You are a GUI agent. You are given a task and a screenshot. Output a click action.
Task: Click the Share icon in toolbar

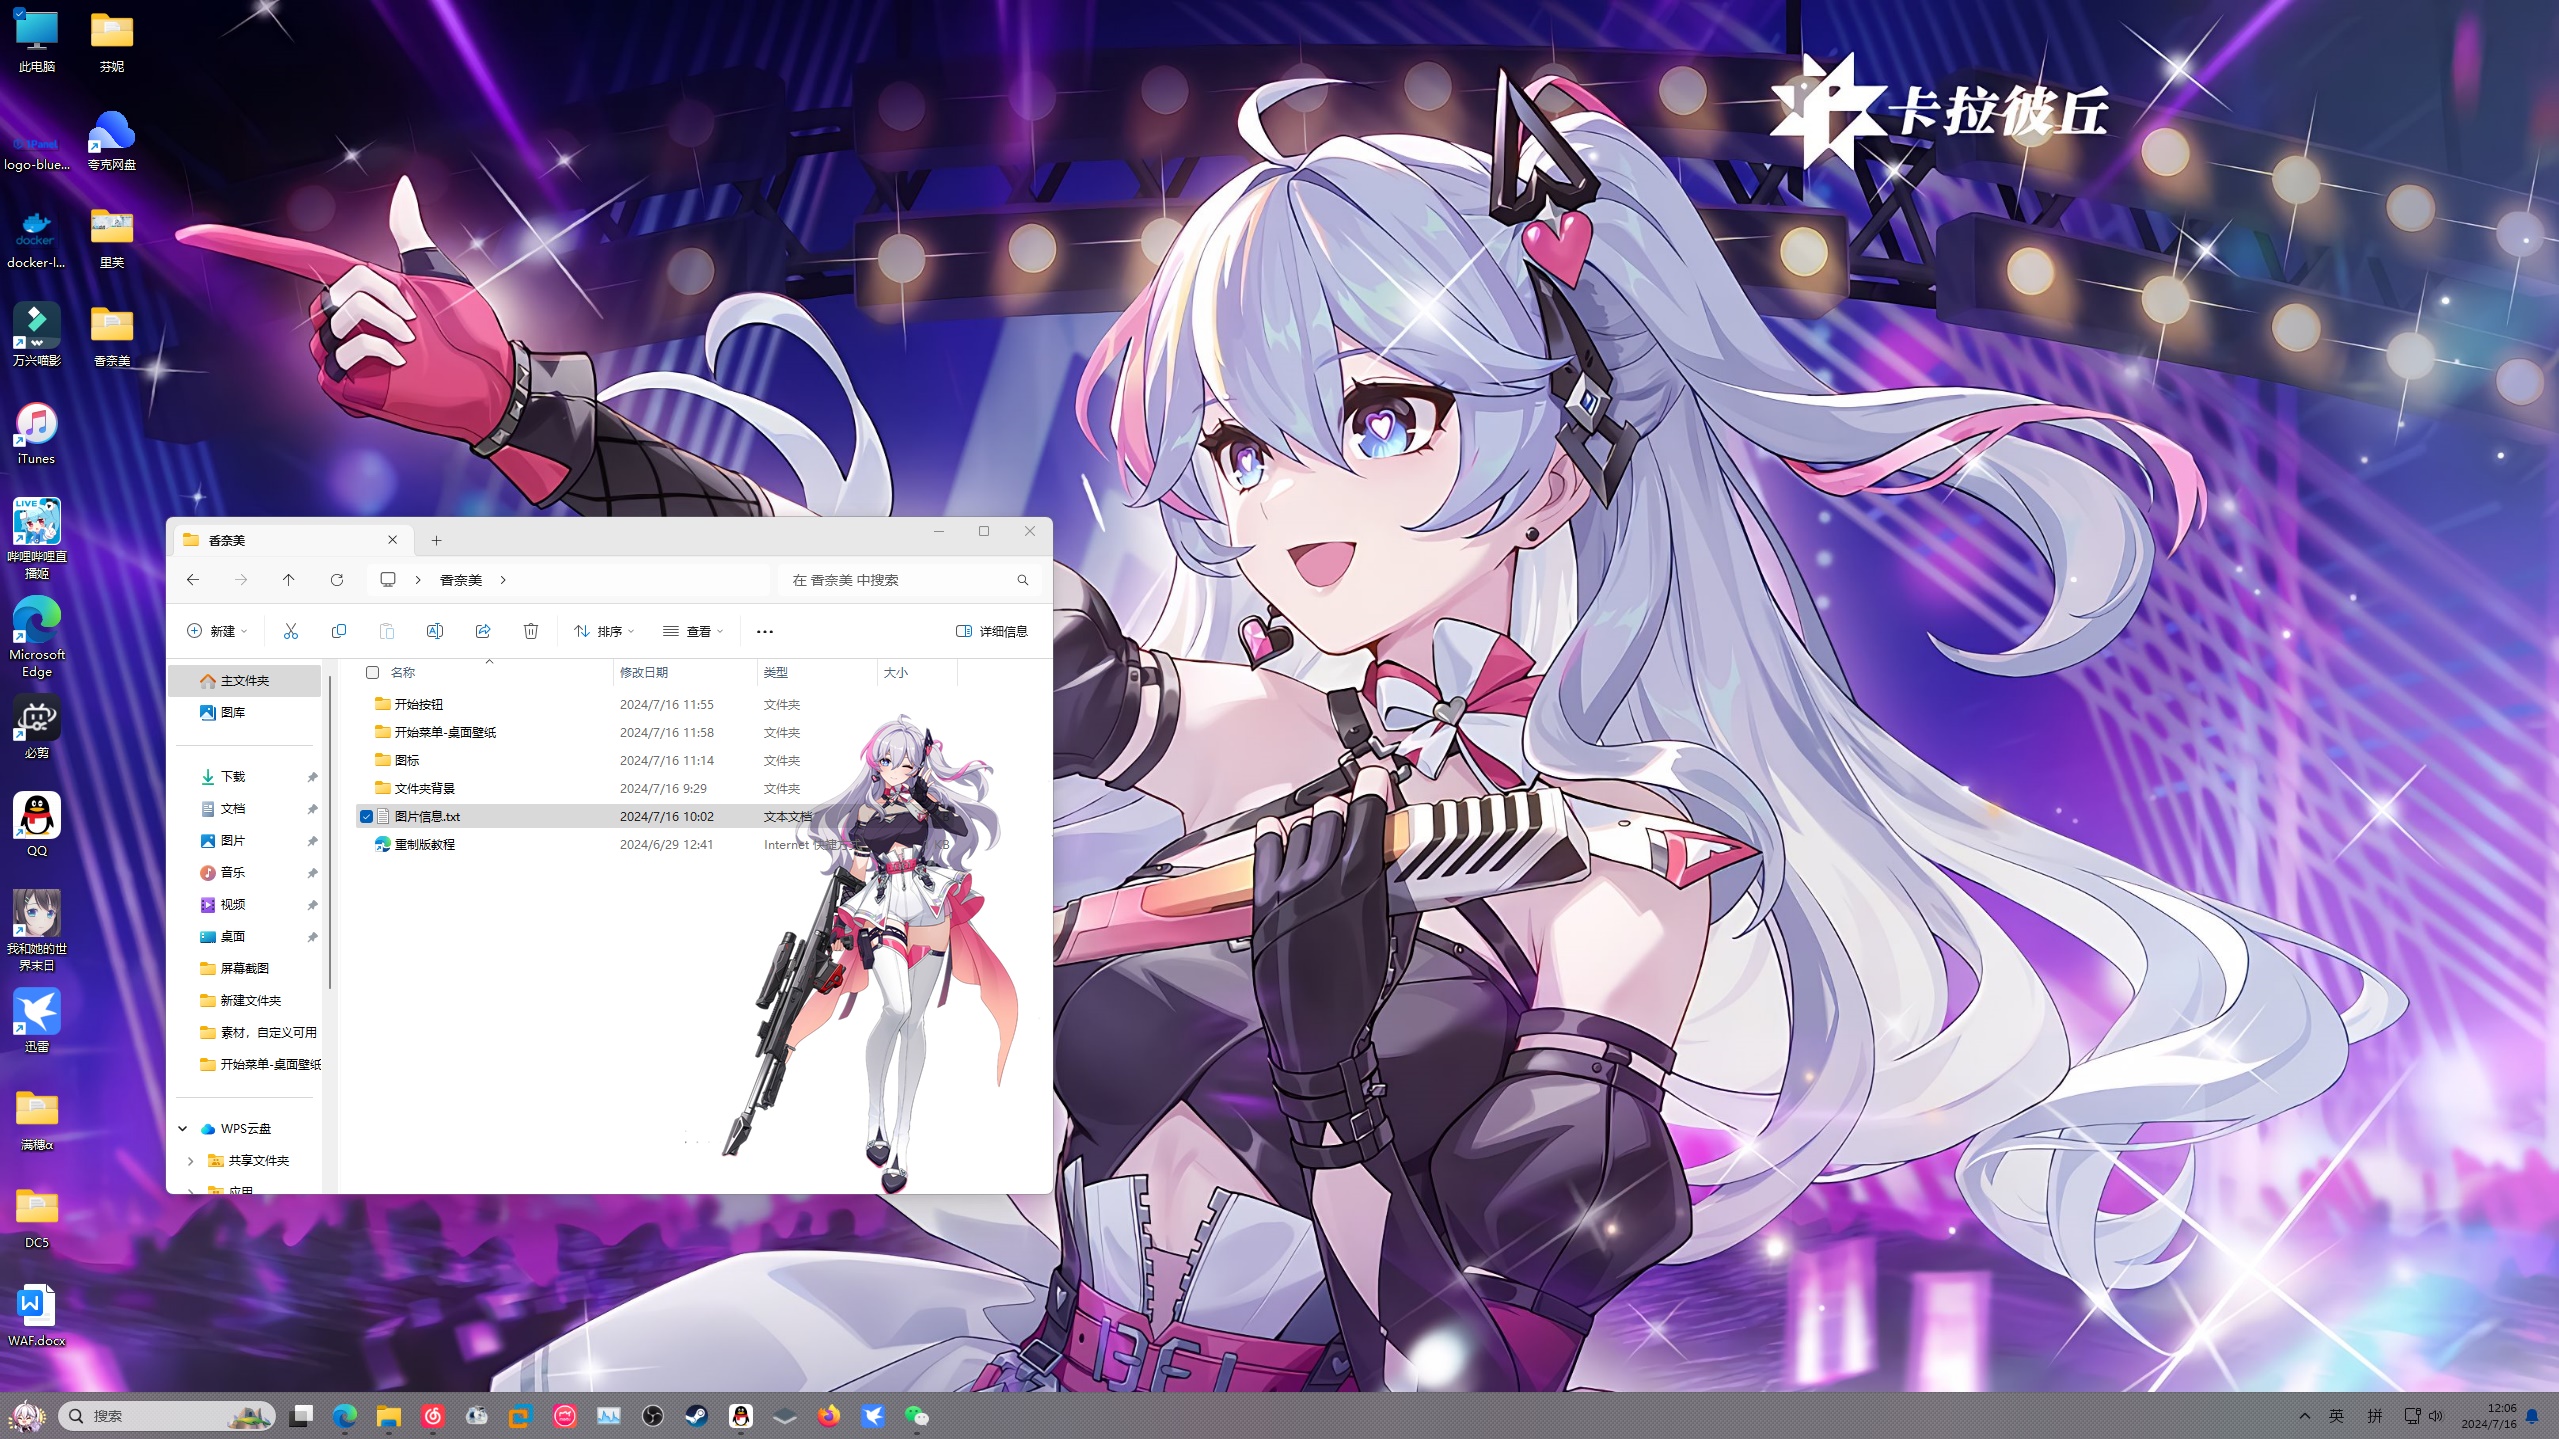483,631
